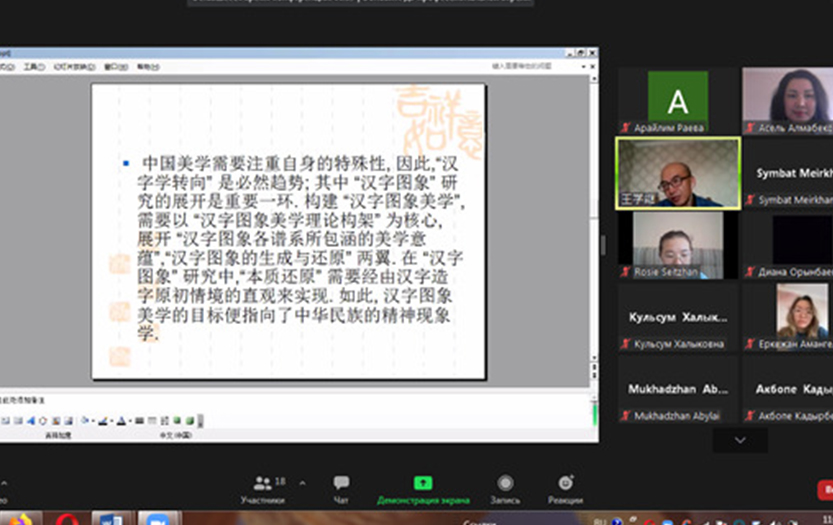Start recording with the Запись button
The image size is (833, 525).
click(505, 489)
